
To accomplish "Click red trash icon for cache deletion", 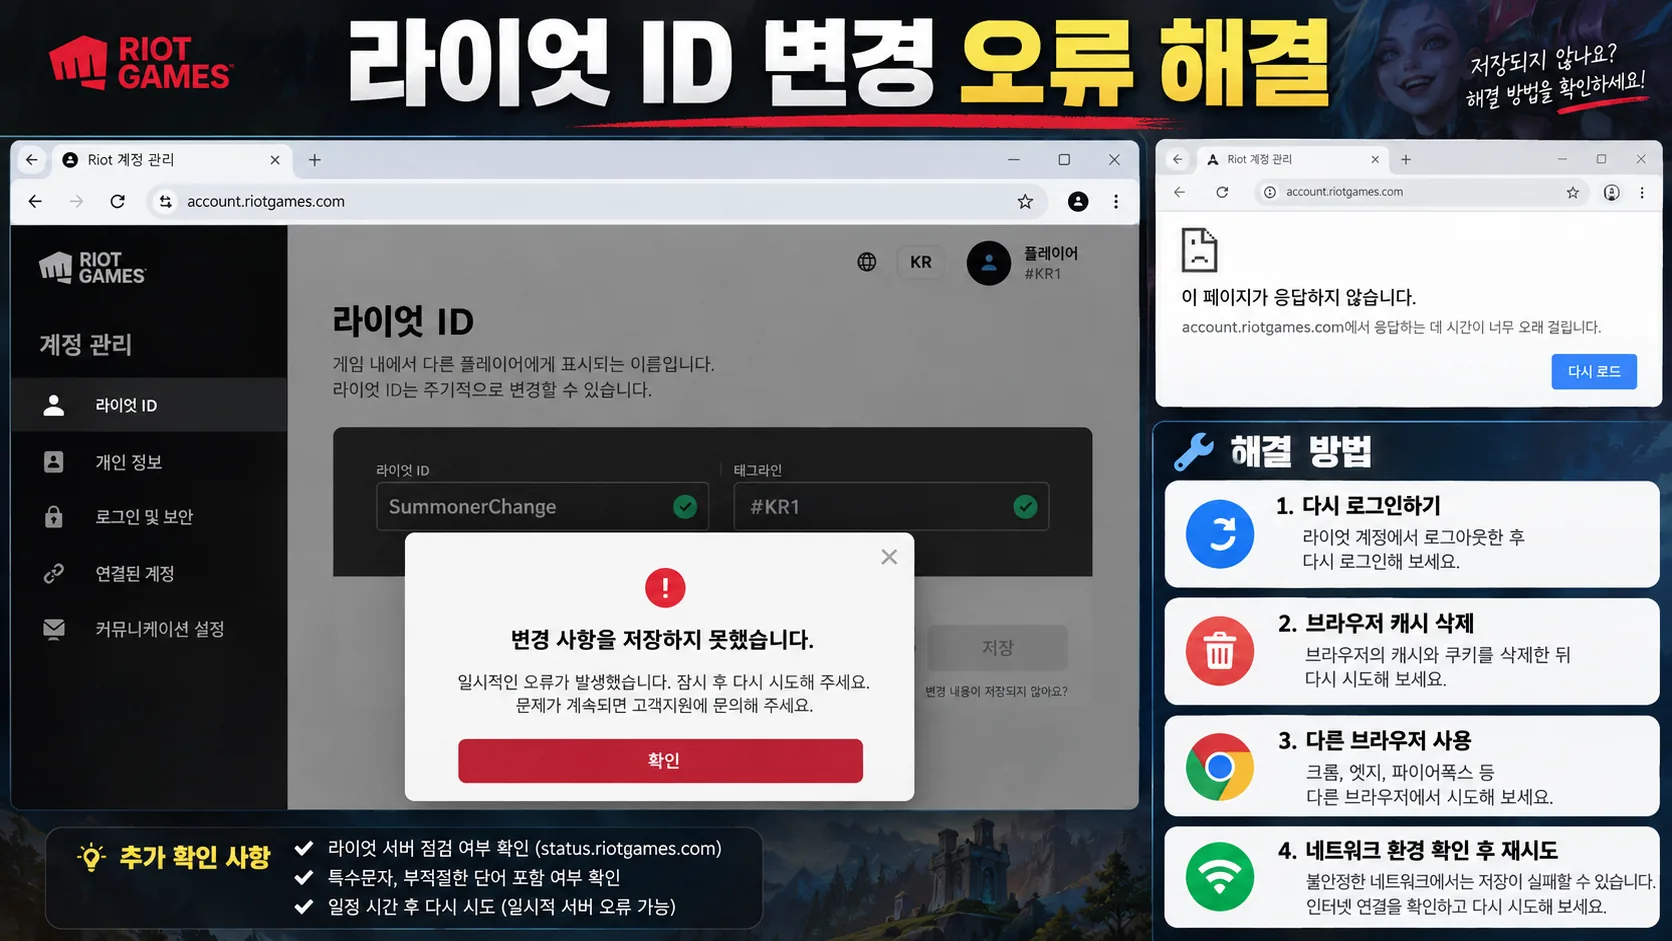I will [1220, 651].
